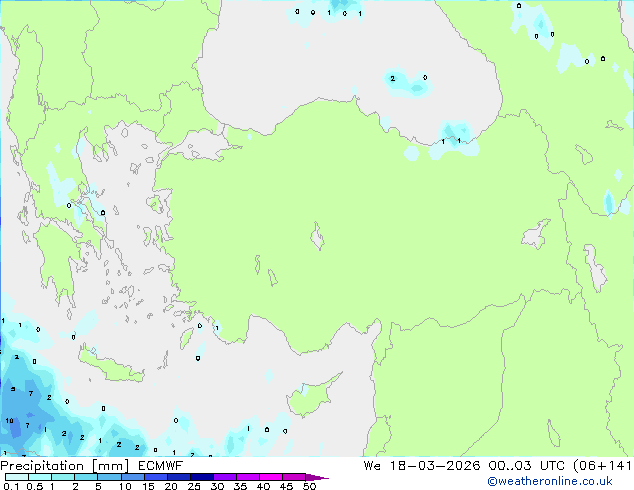The image size is (634, 490).
Task: Select the 5–10 mm legend color
Action: (x=109, y=477)
